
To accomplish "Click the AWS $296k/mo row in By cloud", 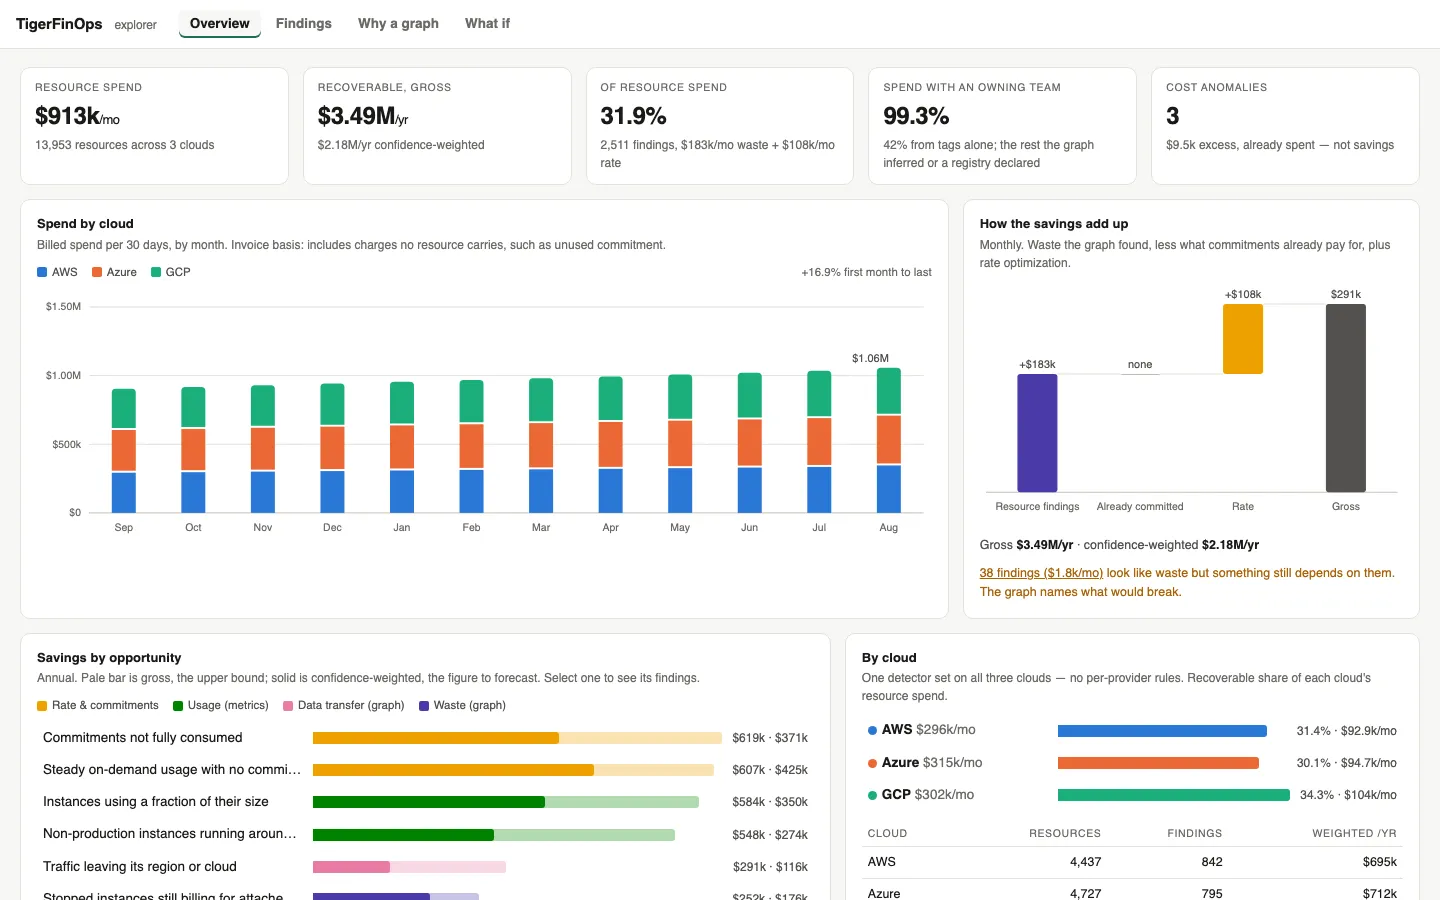I will click(x=1132, y=730).
